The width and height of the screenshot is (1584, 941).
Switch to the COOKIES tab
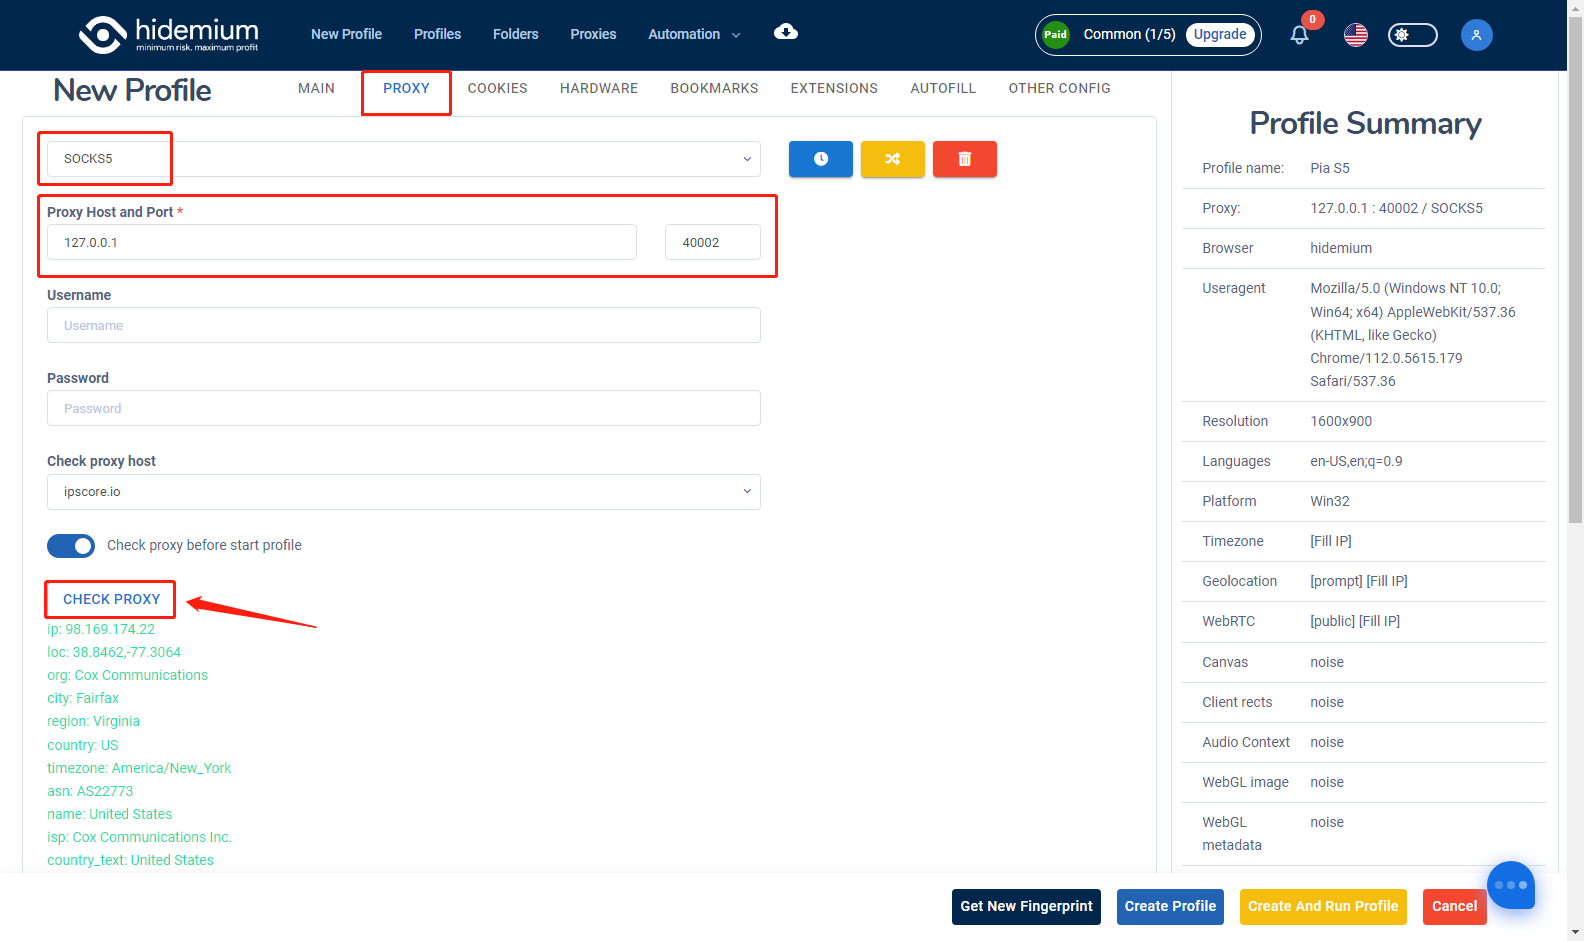click(x=497, y=88)
